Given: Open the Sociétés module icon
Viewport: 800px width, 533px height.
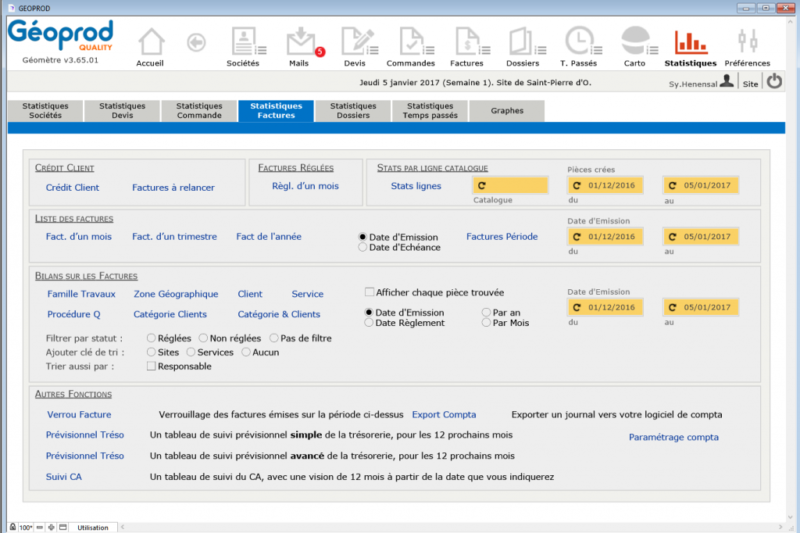Looking at the screenshot, I should [x=243, y=43].
